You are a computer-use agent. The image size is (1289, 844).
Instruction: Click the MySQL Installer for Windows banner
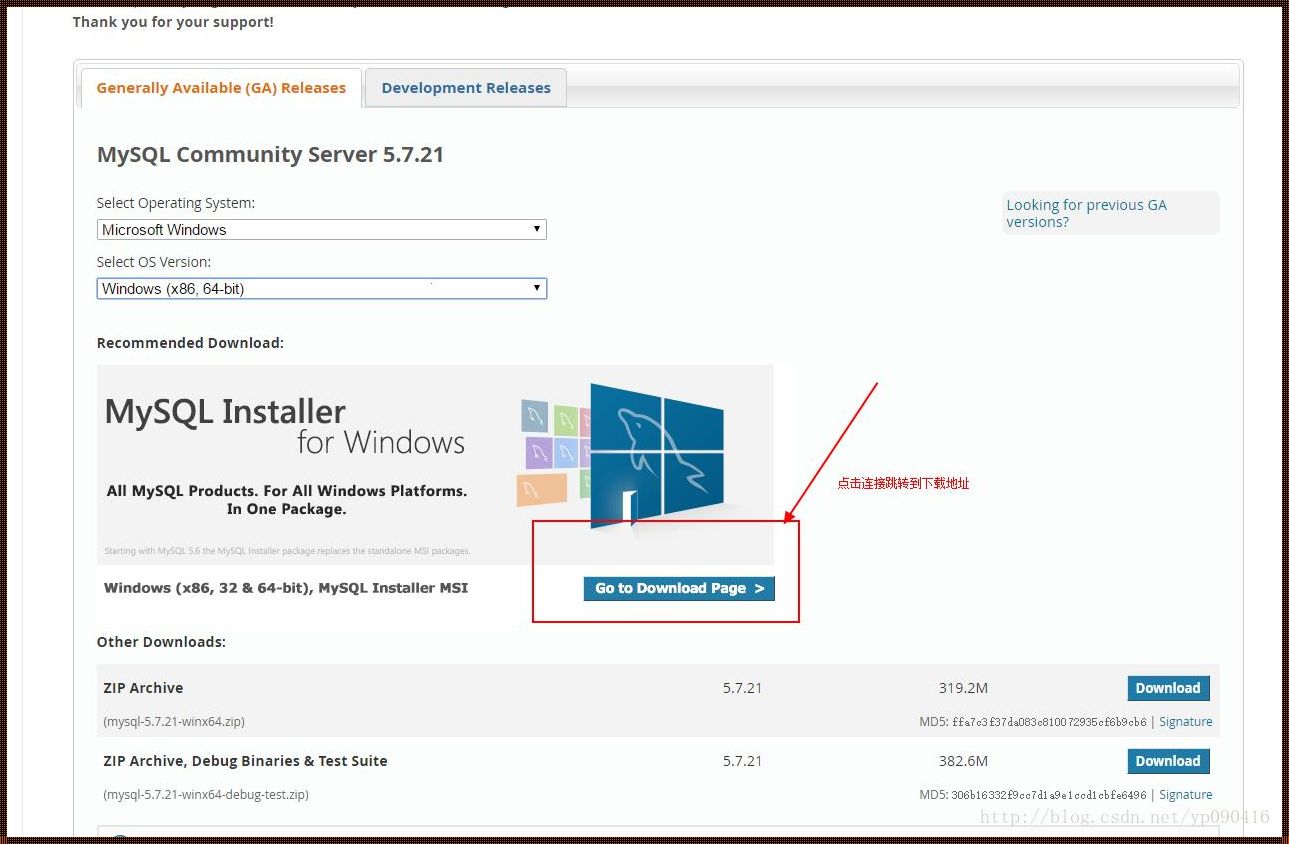tap(435, 464)
